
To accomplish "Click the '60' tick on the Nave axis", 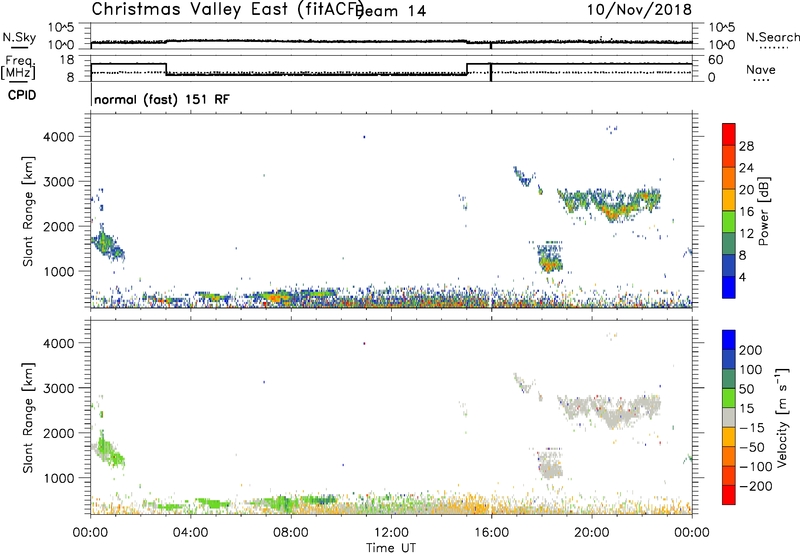I will 716,60.
